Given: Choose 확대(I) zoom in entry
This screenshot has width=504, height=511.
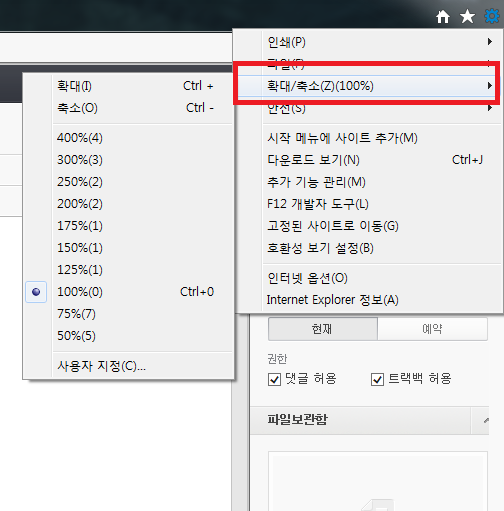Looking at the screenshot, I should click(x=128, y=86).
